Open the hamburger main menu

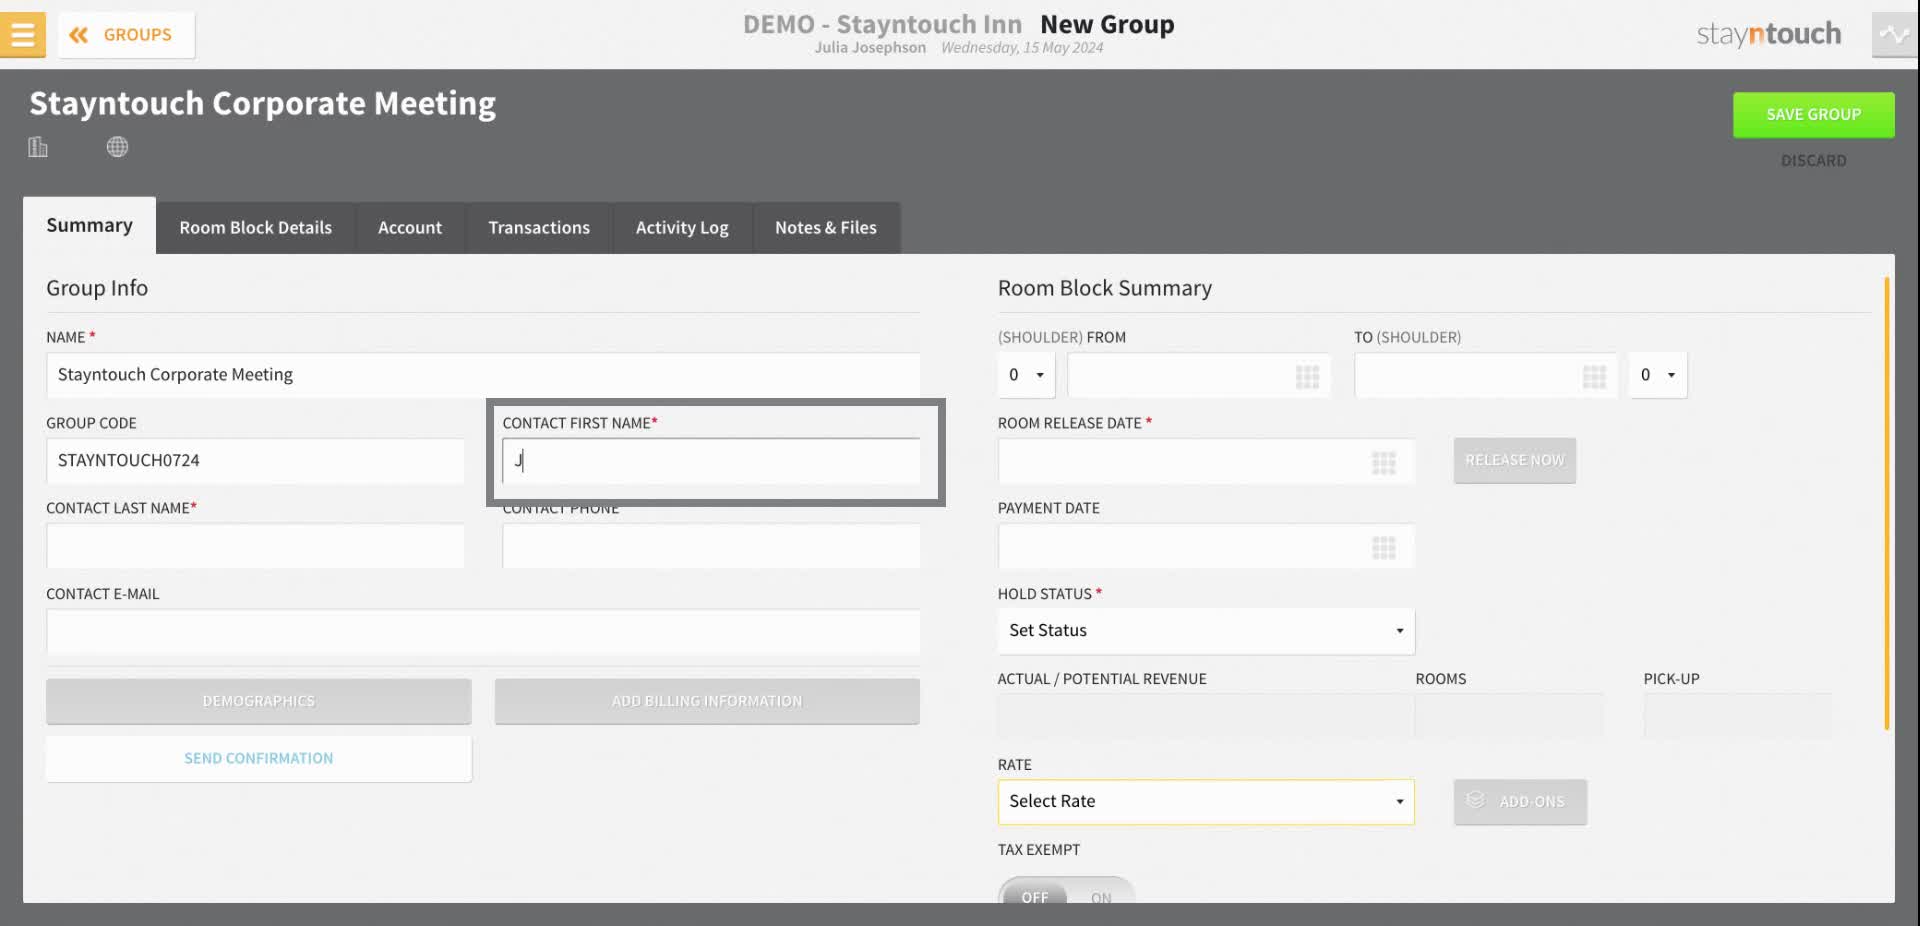(x=22, y=34)
